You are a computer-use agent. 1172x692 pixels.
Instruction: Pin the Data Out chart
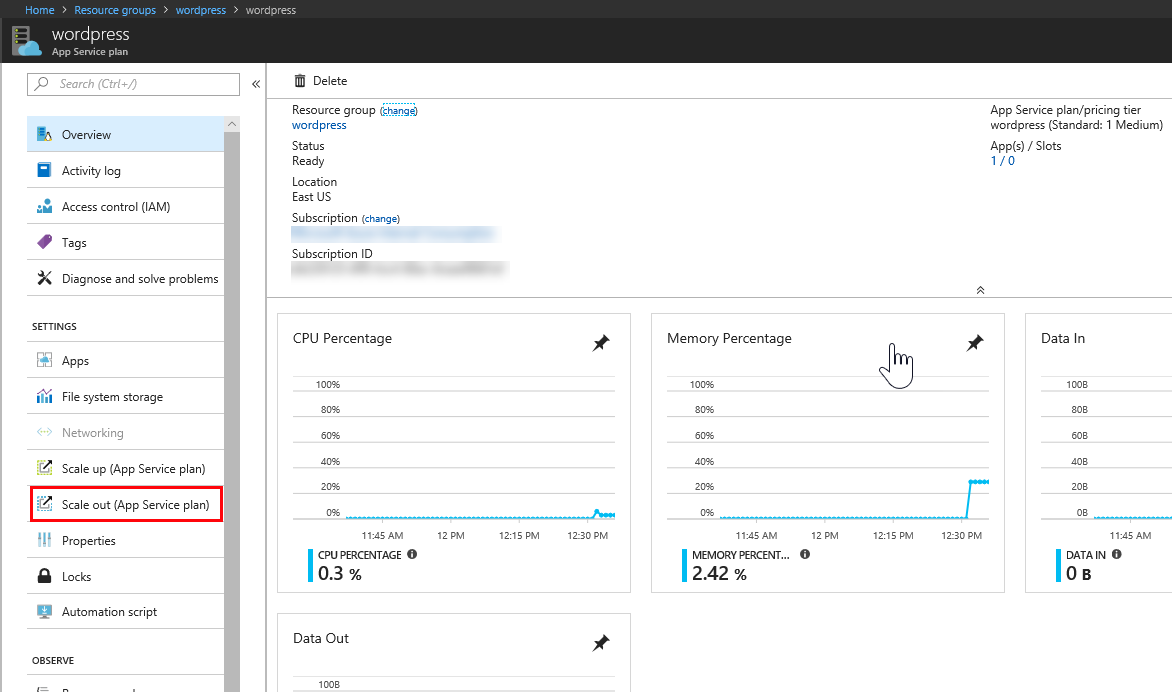[601, 643]
